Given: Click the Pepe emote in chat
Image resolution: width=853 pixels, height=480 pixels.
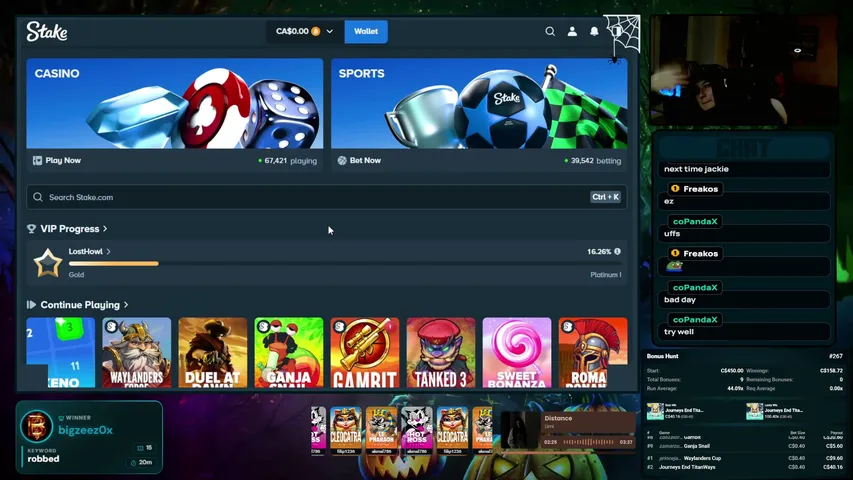Looking at the screenshot, I should [675, 266].
